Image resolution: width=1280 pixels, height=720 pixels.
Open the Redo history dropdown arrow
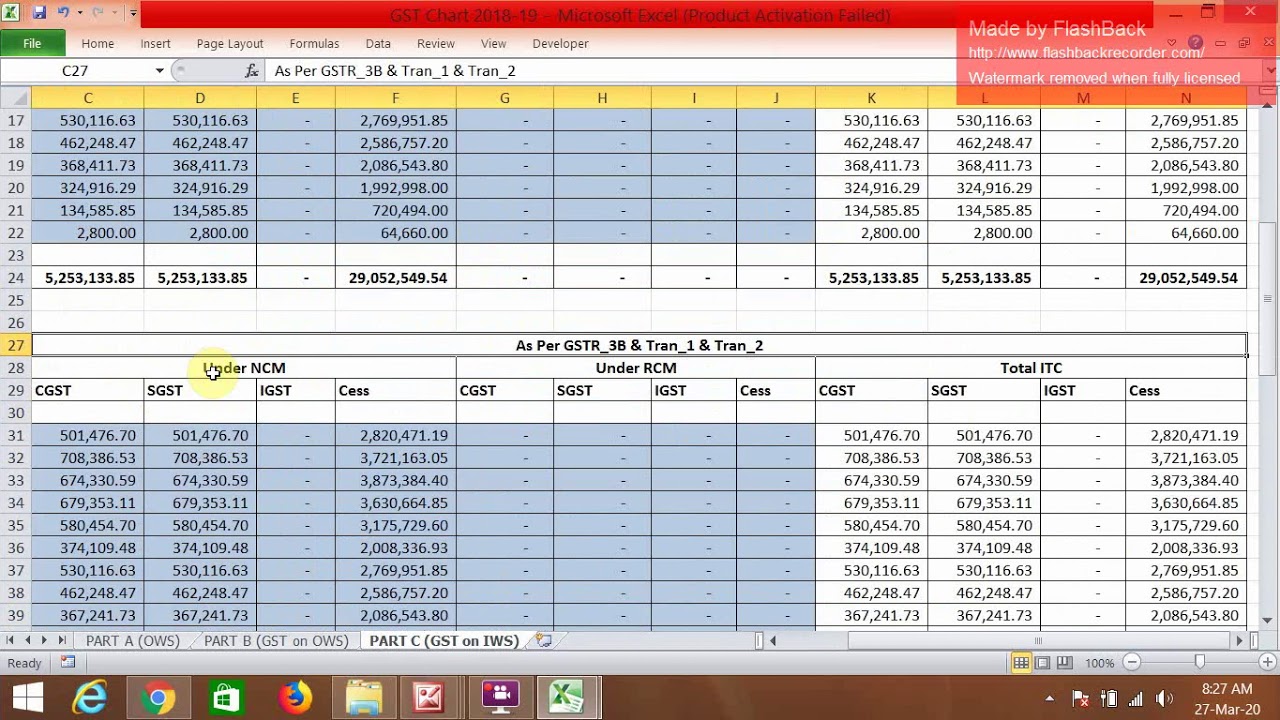pyautogui.click(x=114, y=13)
